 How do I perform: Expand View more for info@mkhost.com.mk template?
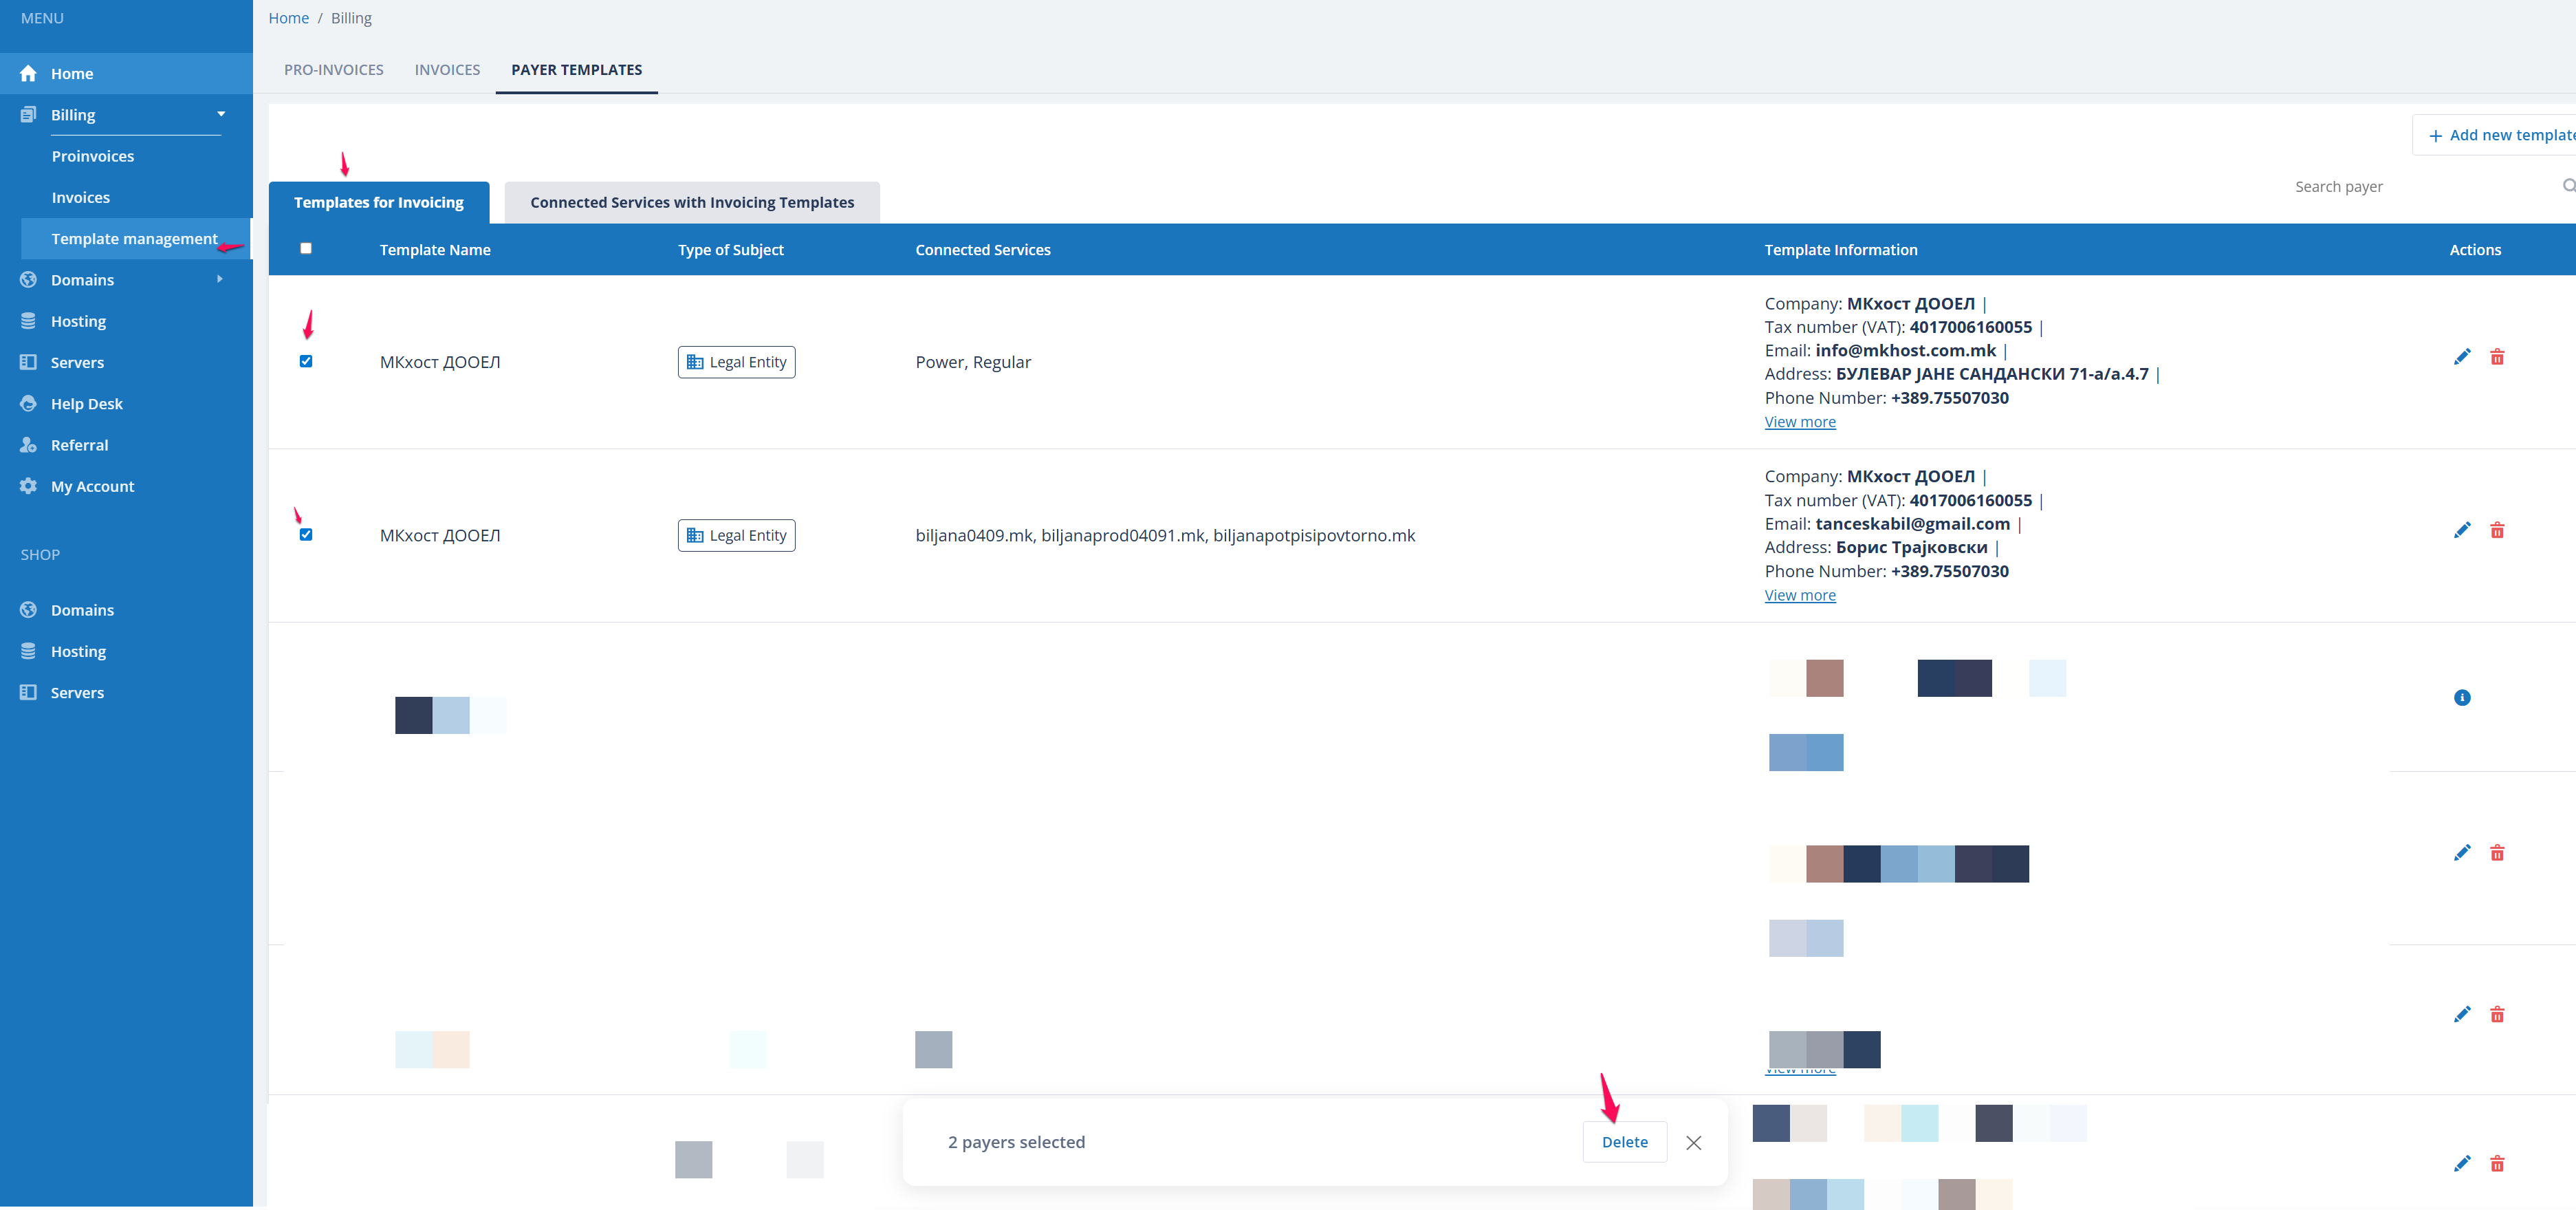point(1799,422)
